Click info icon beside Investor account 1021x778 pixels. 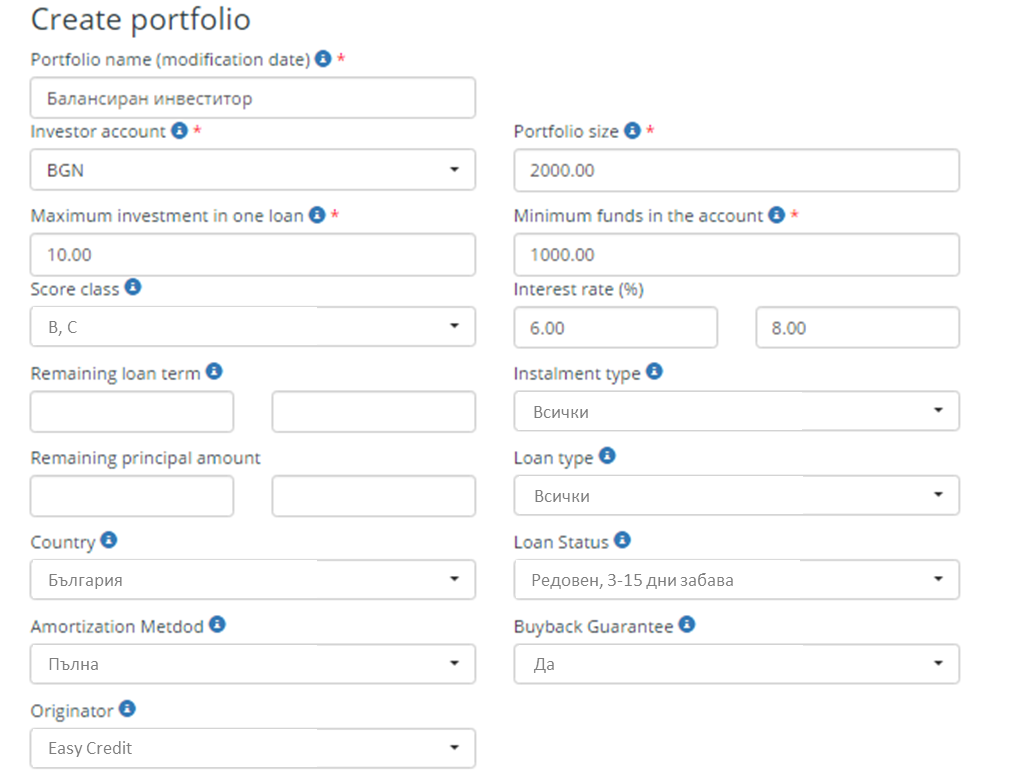point(179,131)
